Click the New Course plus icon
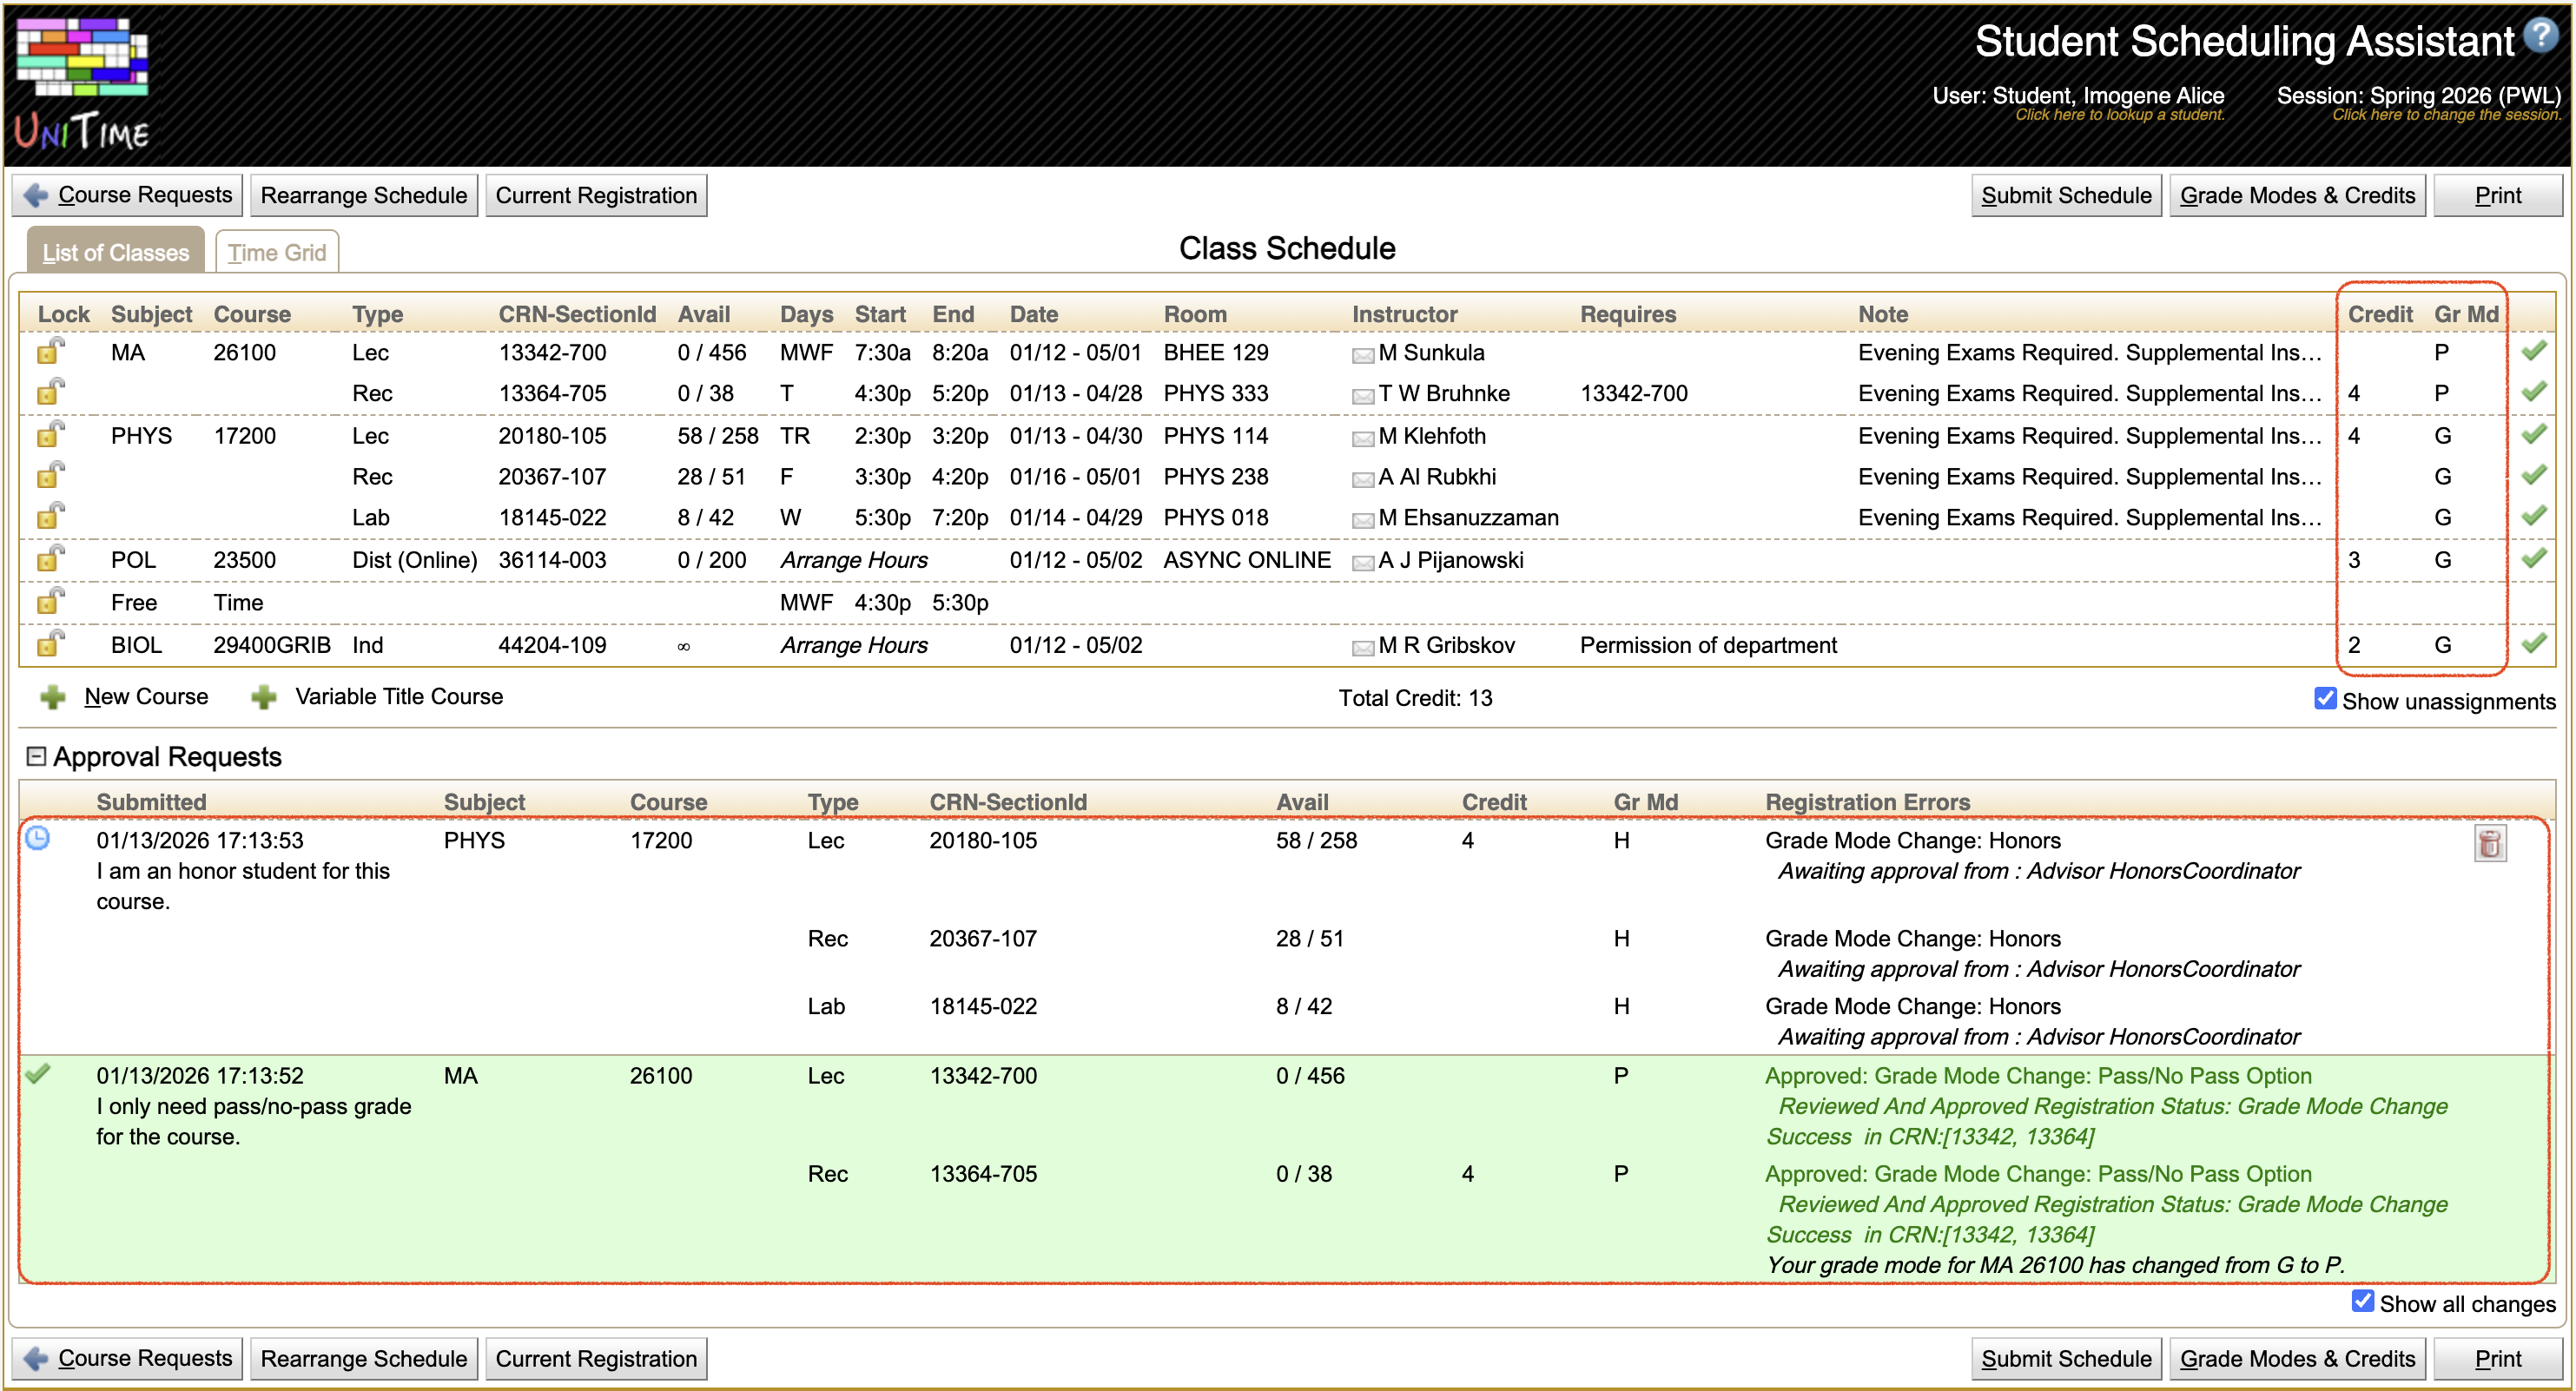The height and width of the screenshot is (1391, 2576). click(x=54, y=696)
